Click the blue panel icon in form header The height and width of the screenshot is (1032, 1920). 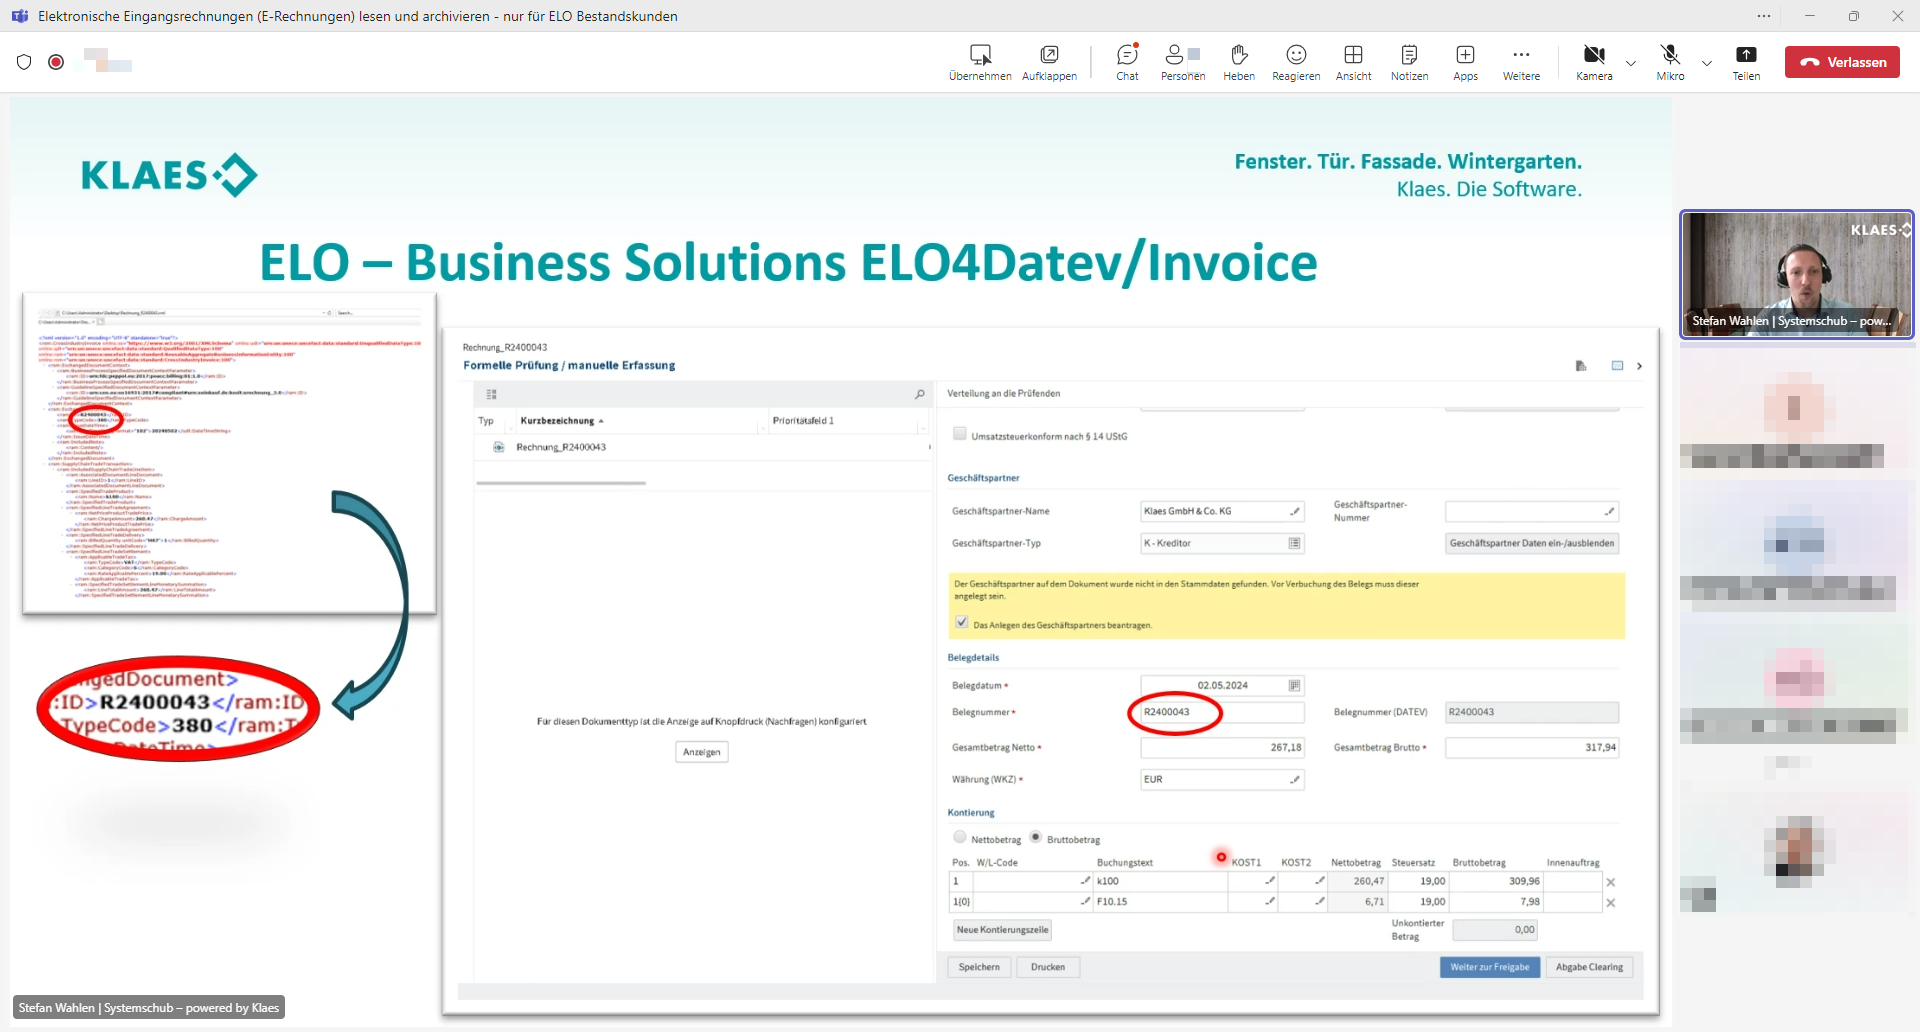pyautogui.click(x=1617, y=366)
